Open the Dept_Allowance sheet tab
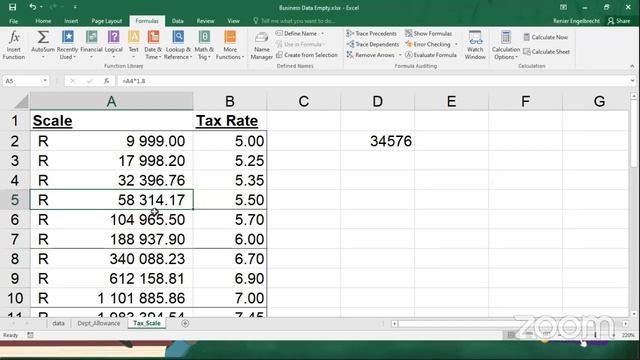Screen dimensions: 640x360 click(x=99, y=323)
